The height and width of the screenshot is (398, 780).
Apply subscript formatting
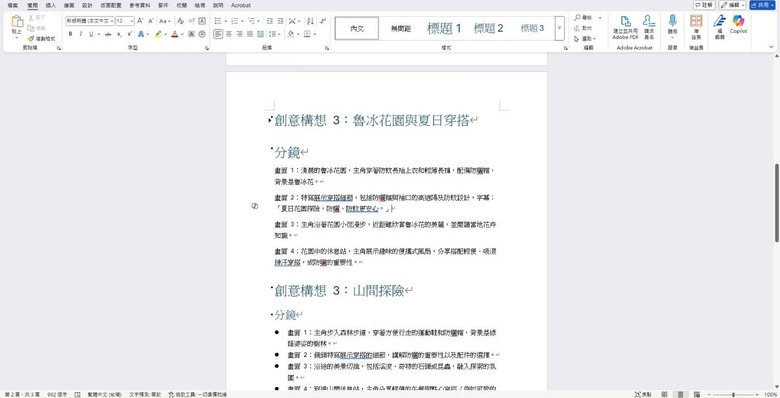click(x=119, y=34)
